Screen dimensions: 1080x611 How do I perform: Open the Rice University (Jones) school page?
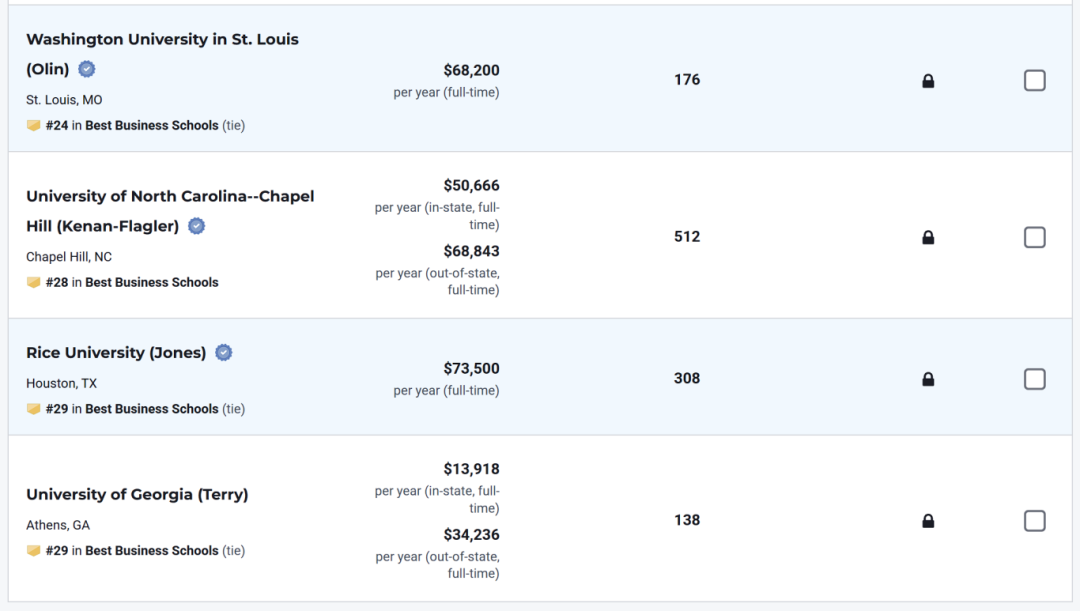tap(116, 353)
